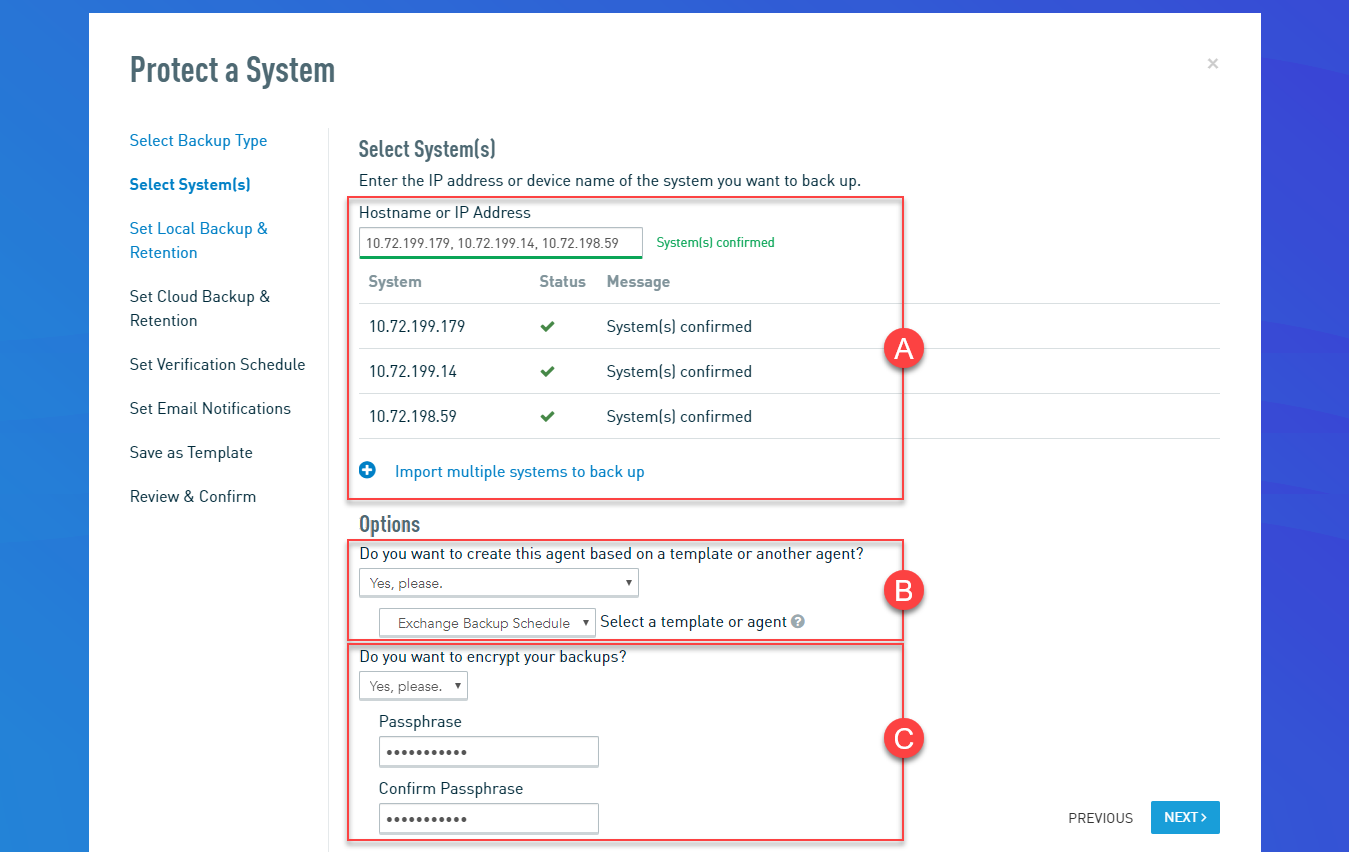Click the green checkmark for 10.72.199.179
The image size is (1349, 852).
(547, 327)
